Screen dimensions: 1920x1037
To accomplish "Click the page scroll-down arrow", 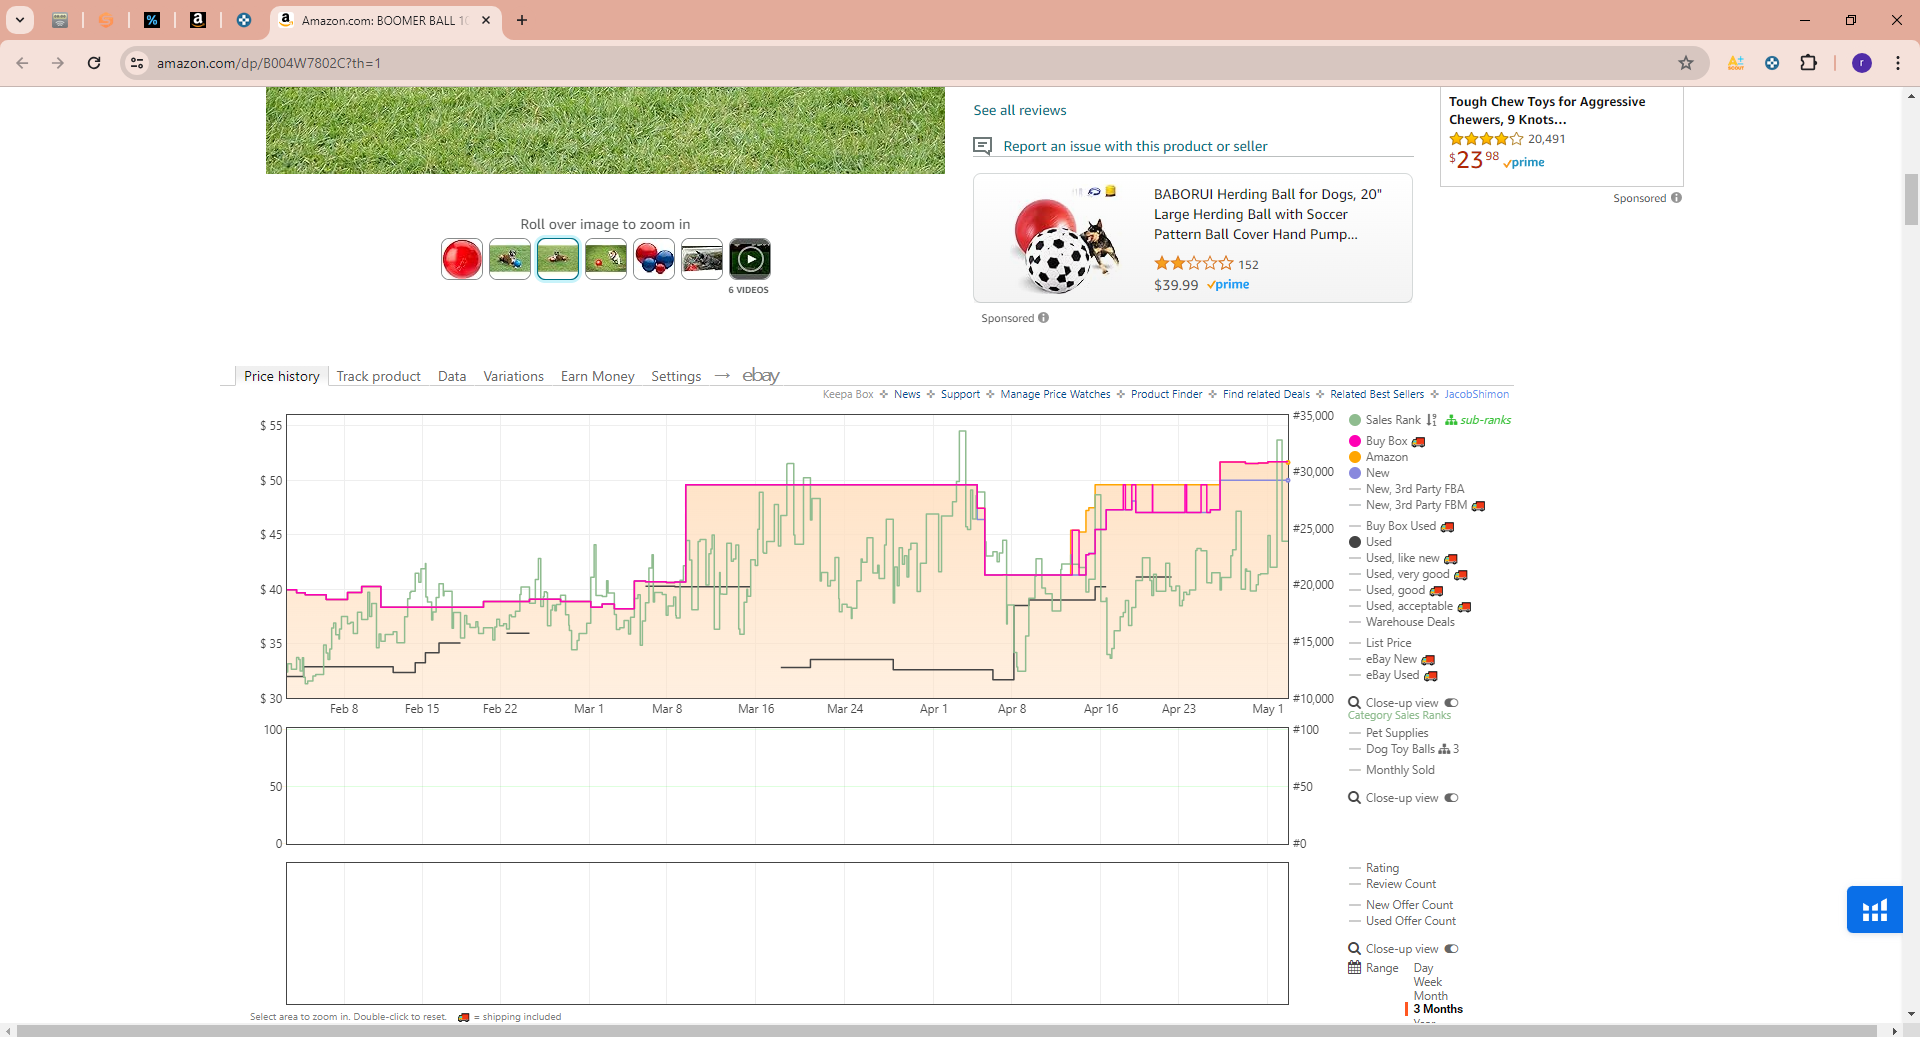I will [x=1911, y=1014].
